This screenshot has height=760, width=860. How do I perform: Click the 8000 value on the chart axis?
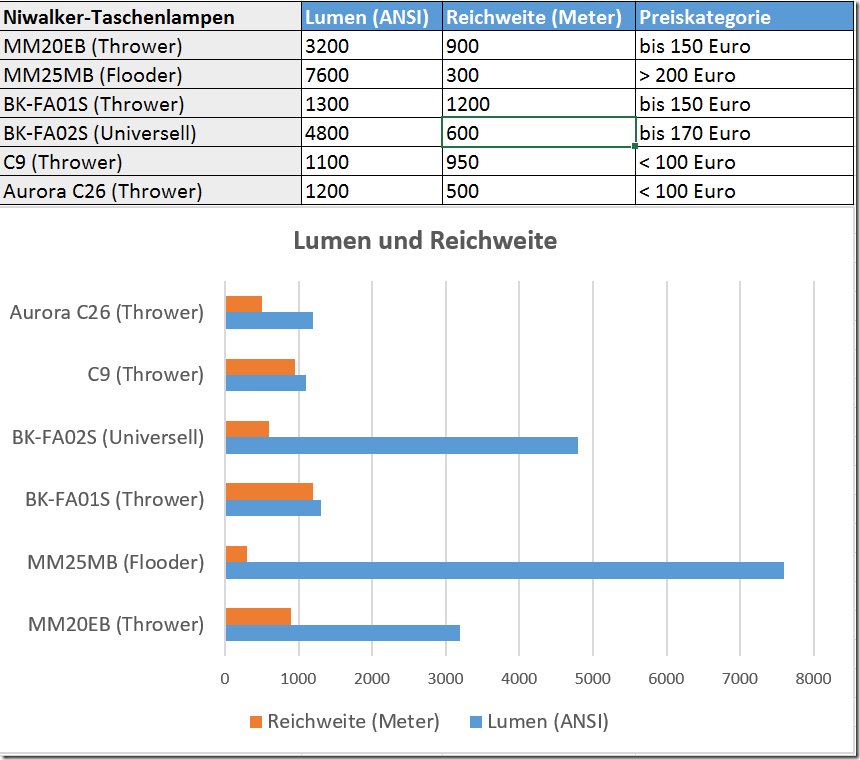tap(813, 679)
